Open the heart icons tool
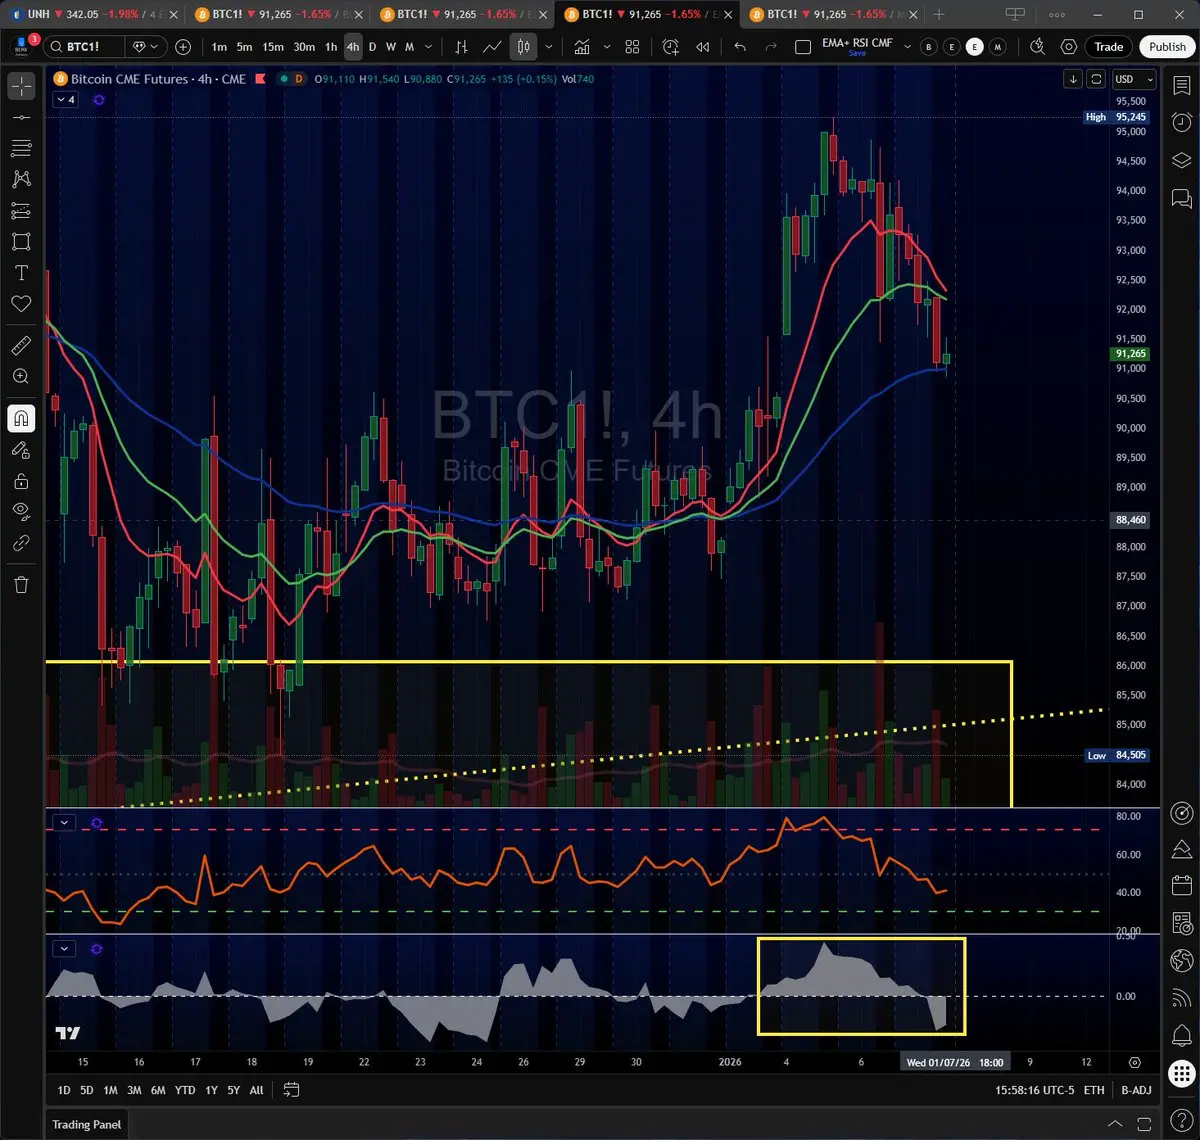The height and width of the screenshot is (1140, 1200). 21,304
